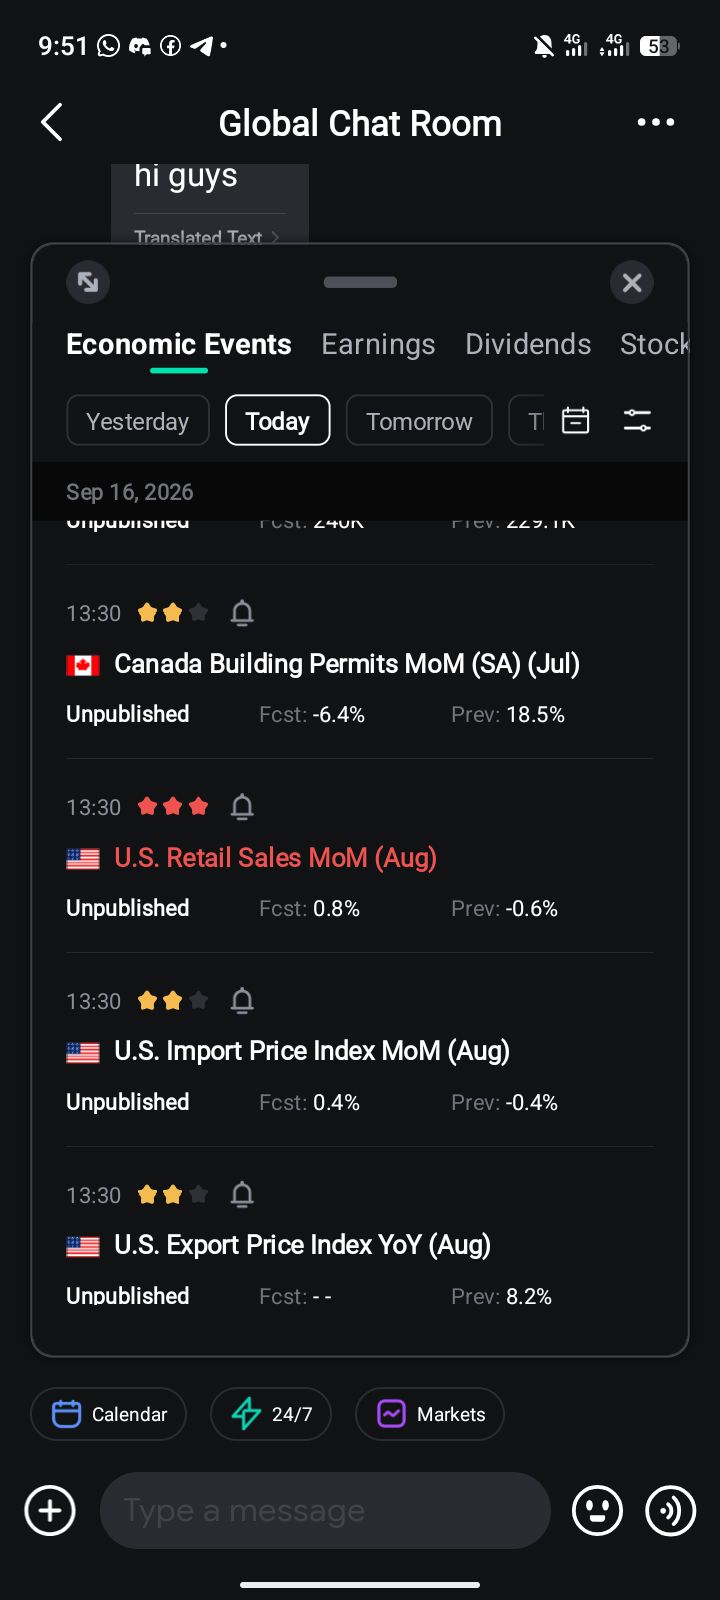
Task: Tap the 24/7 news shortcut chip
Action: coord(271,1414)
